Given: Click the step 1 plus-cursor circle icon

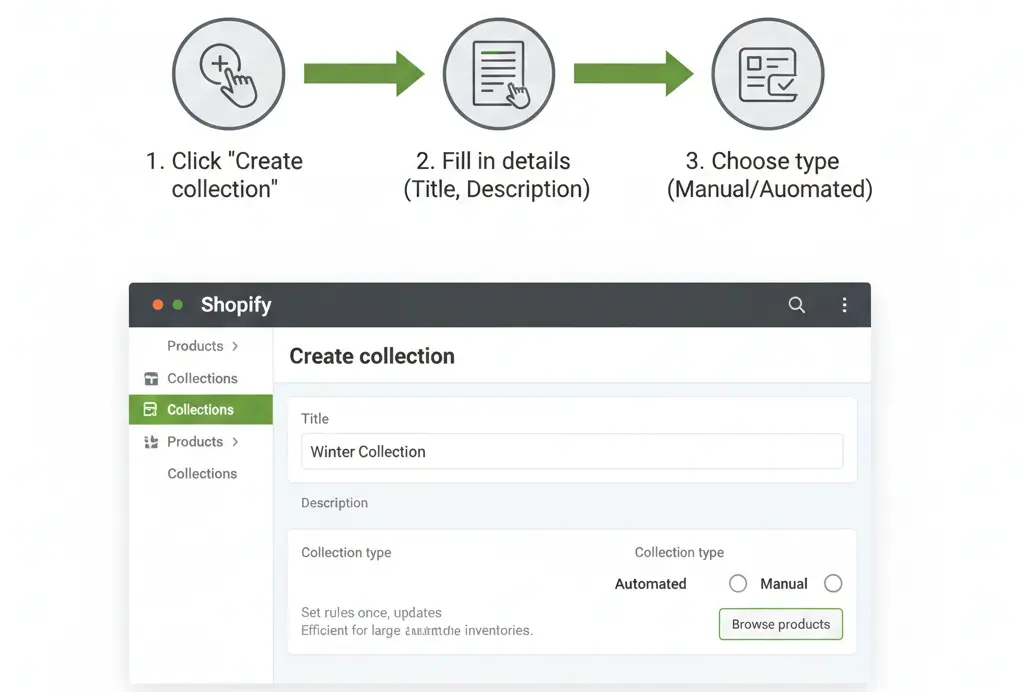Looking at the screenshot, I should (229, 74).
